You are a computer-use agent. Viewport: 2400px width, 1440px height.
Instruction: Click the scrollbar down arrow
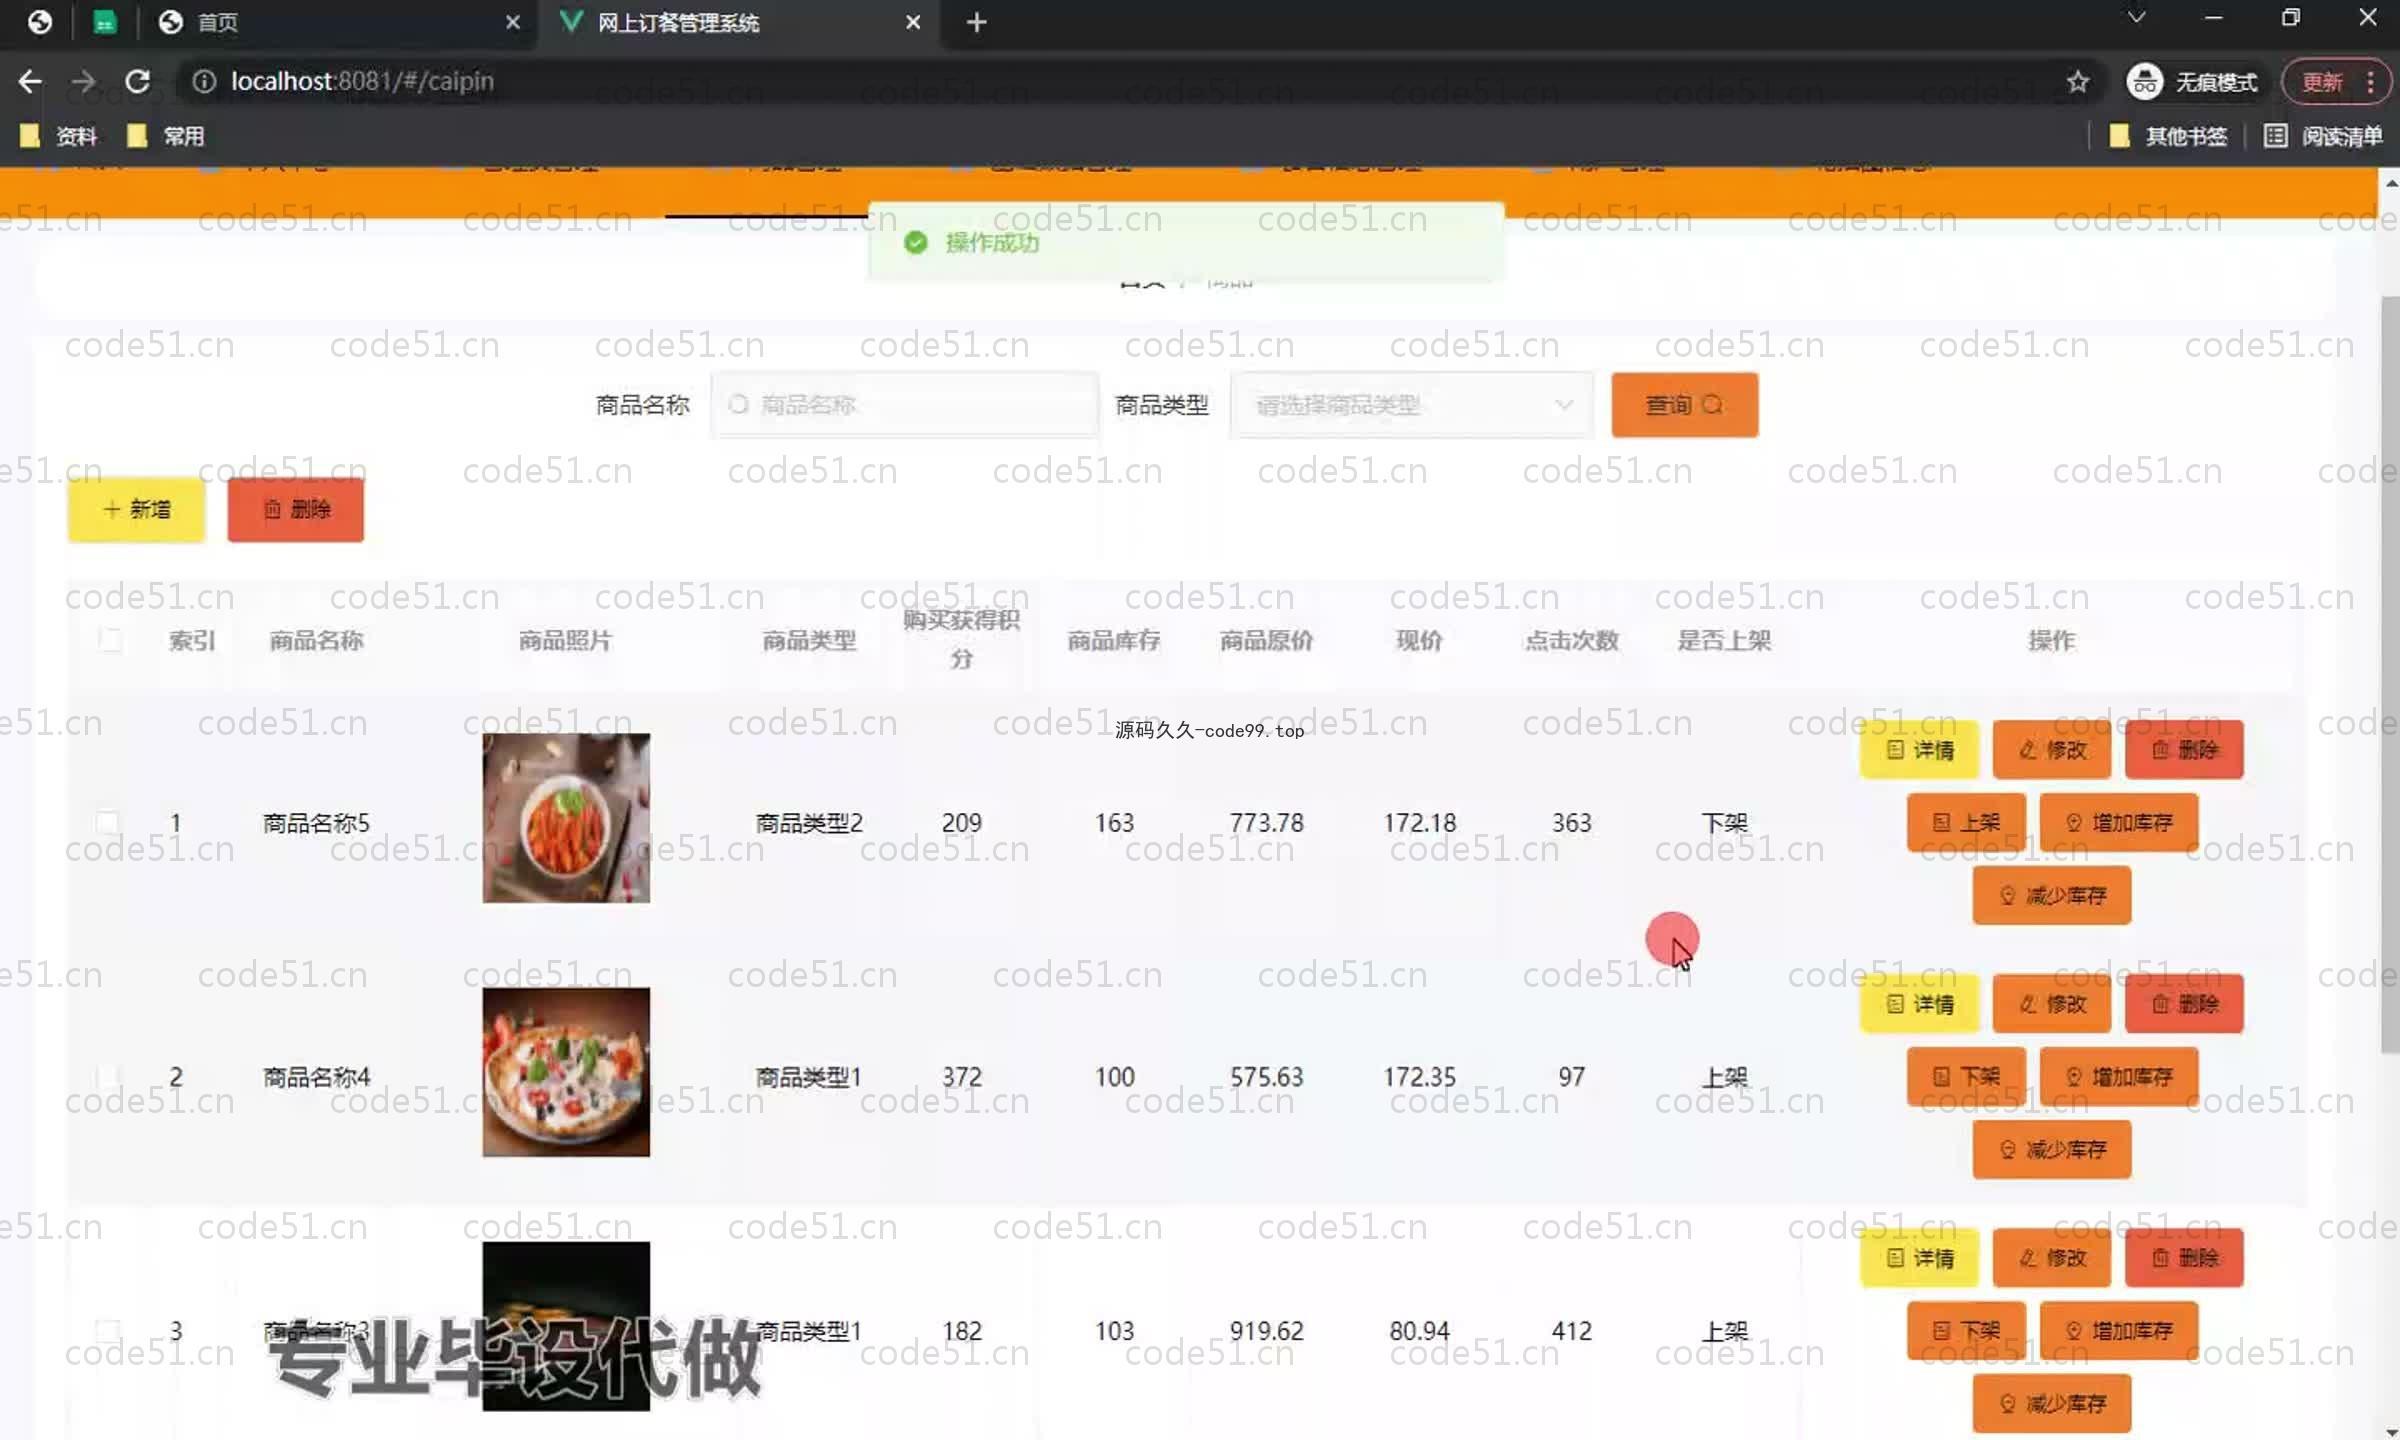pos(2390,1430)
